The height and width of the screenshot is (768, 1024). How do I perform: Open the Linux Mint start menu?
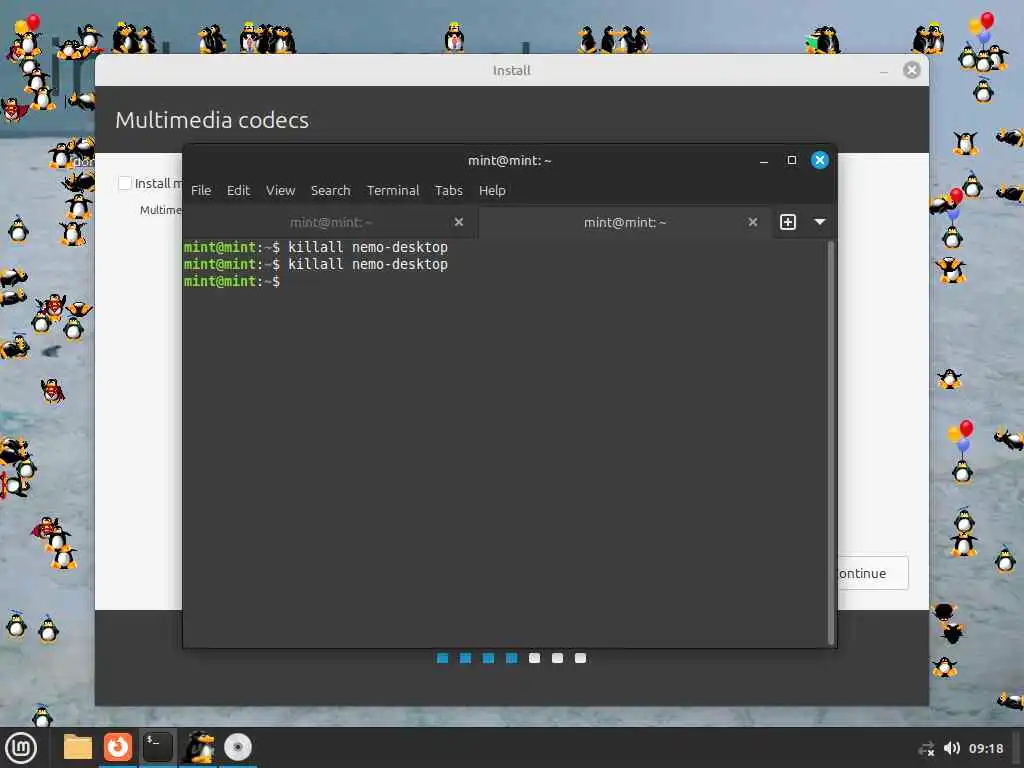tap(21, 748)
